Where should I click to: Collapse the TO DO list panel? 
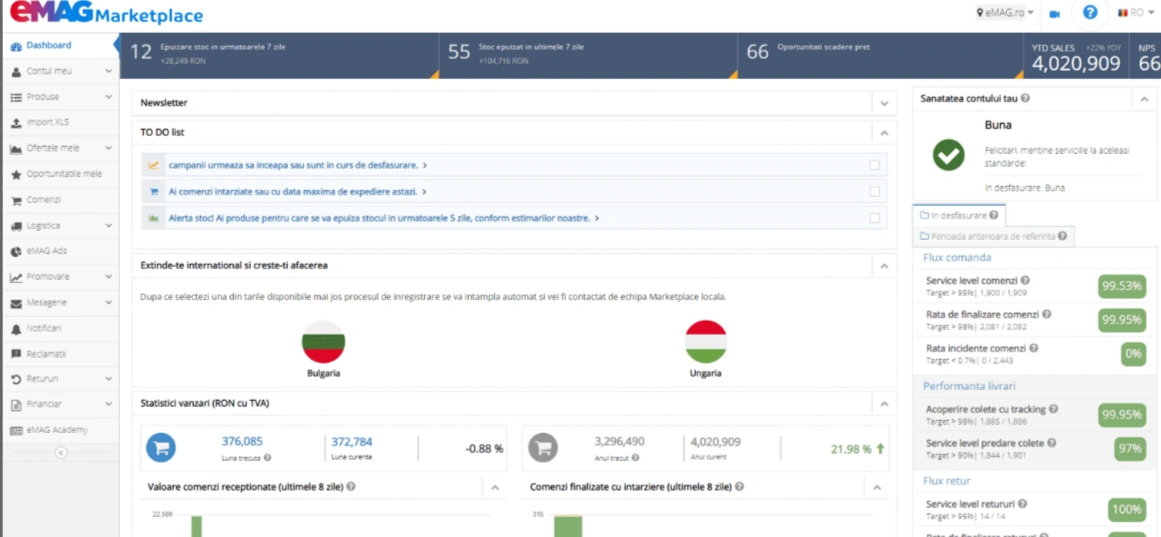[x=884, y=132]
